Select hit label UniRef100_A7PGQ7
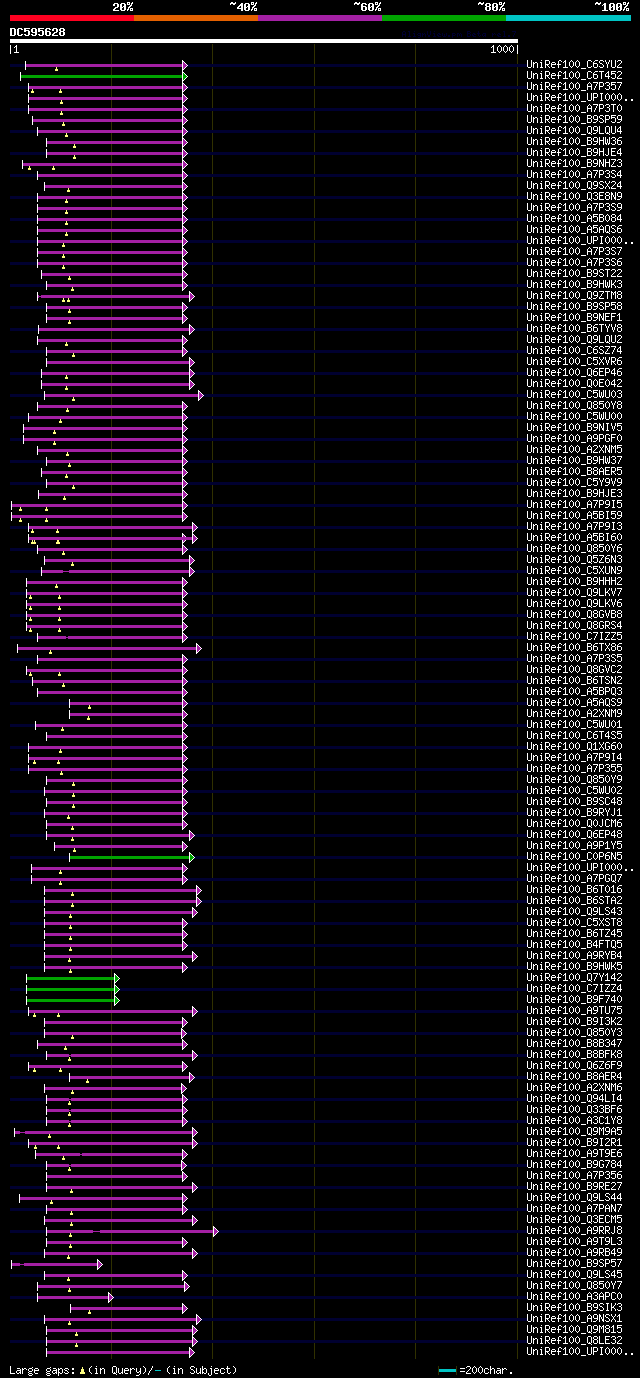 [574, 878]
